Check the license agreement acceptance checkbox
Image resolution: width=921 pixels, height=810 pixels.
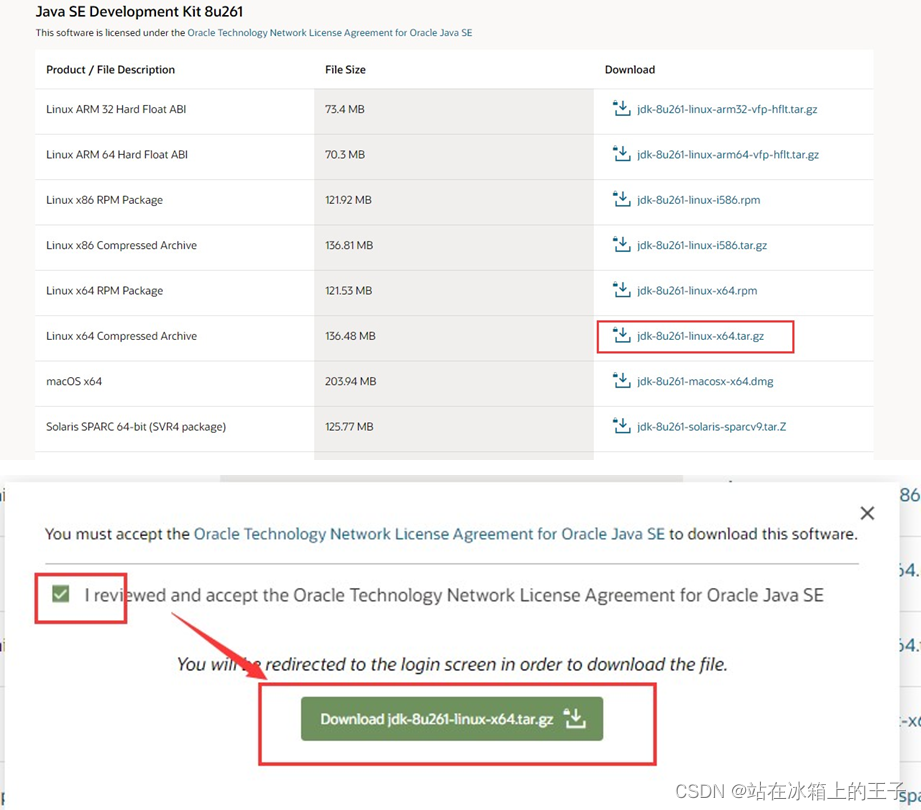[62, 594]
